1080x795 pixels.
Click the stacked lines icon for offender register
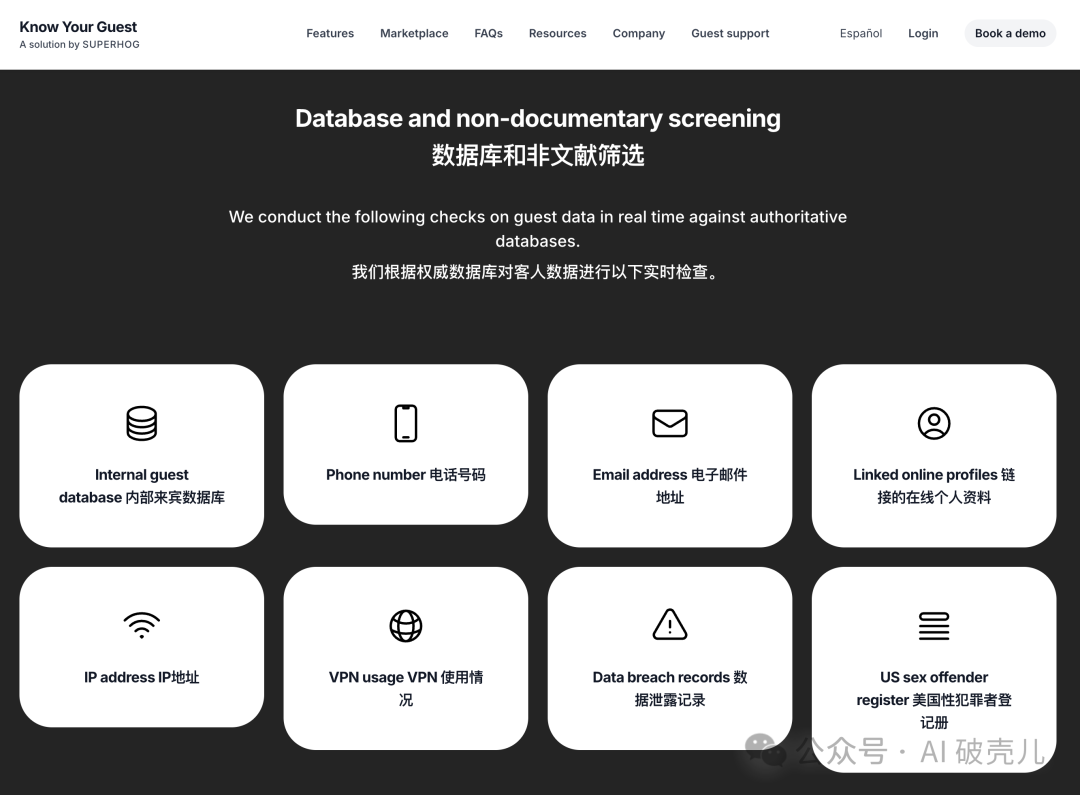933,626
